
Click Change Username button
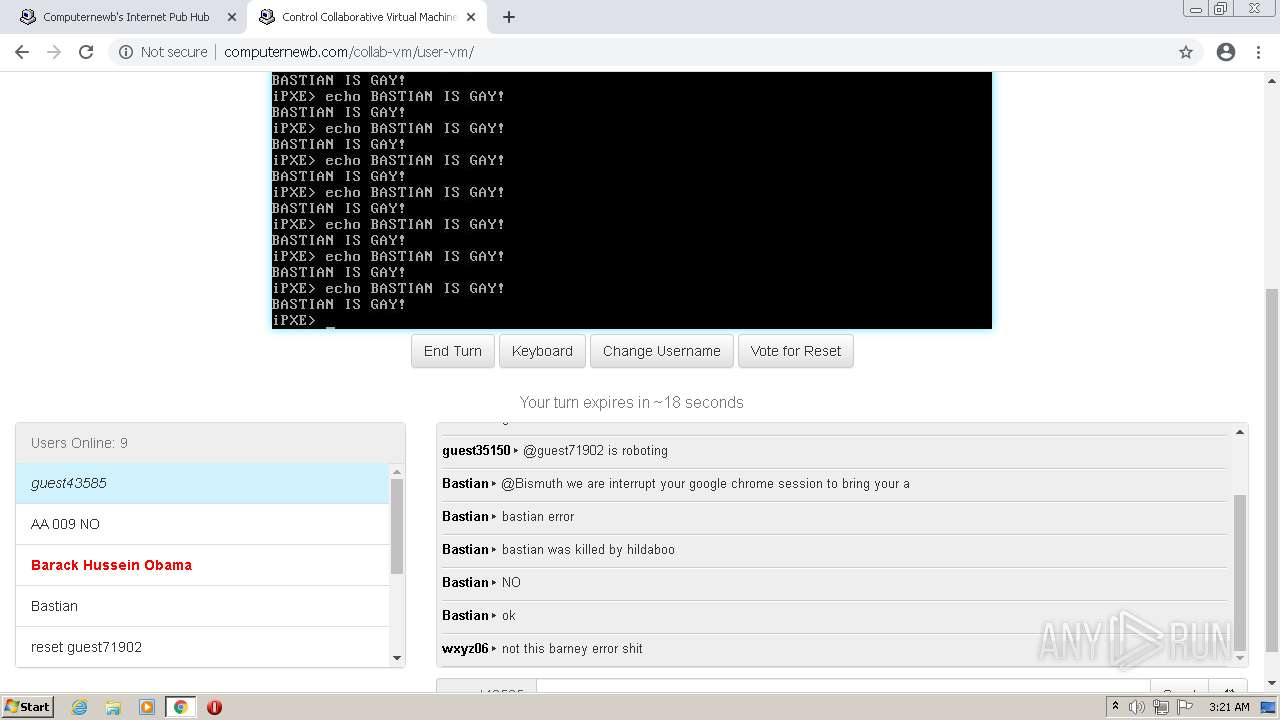point(662,351)
